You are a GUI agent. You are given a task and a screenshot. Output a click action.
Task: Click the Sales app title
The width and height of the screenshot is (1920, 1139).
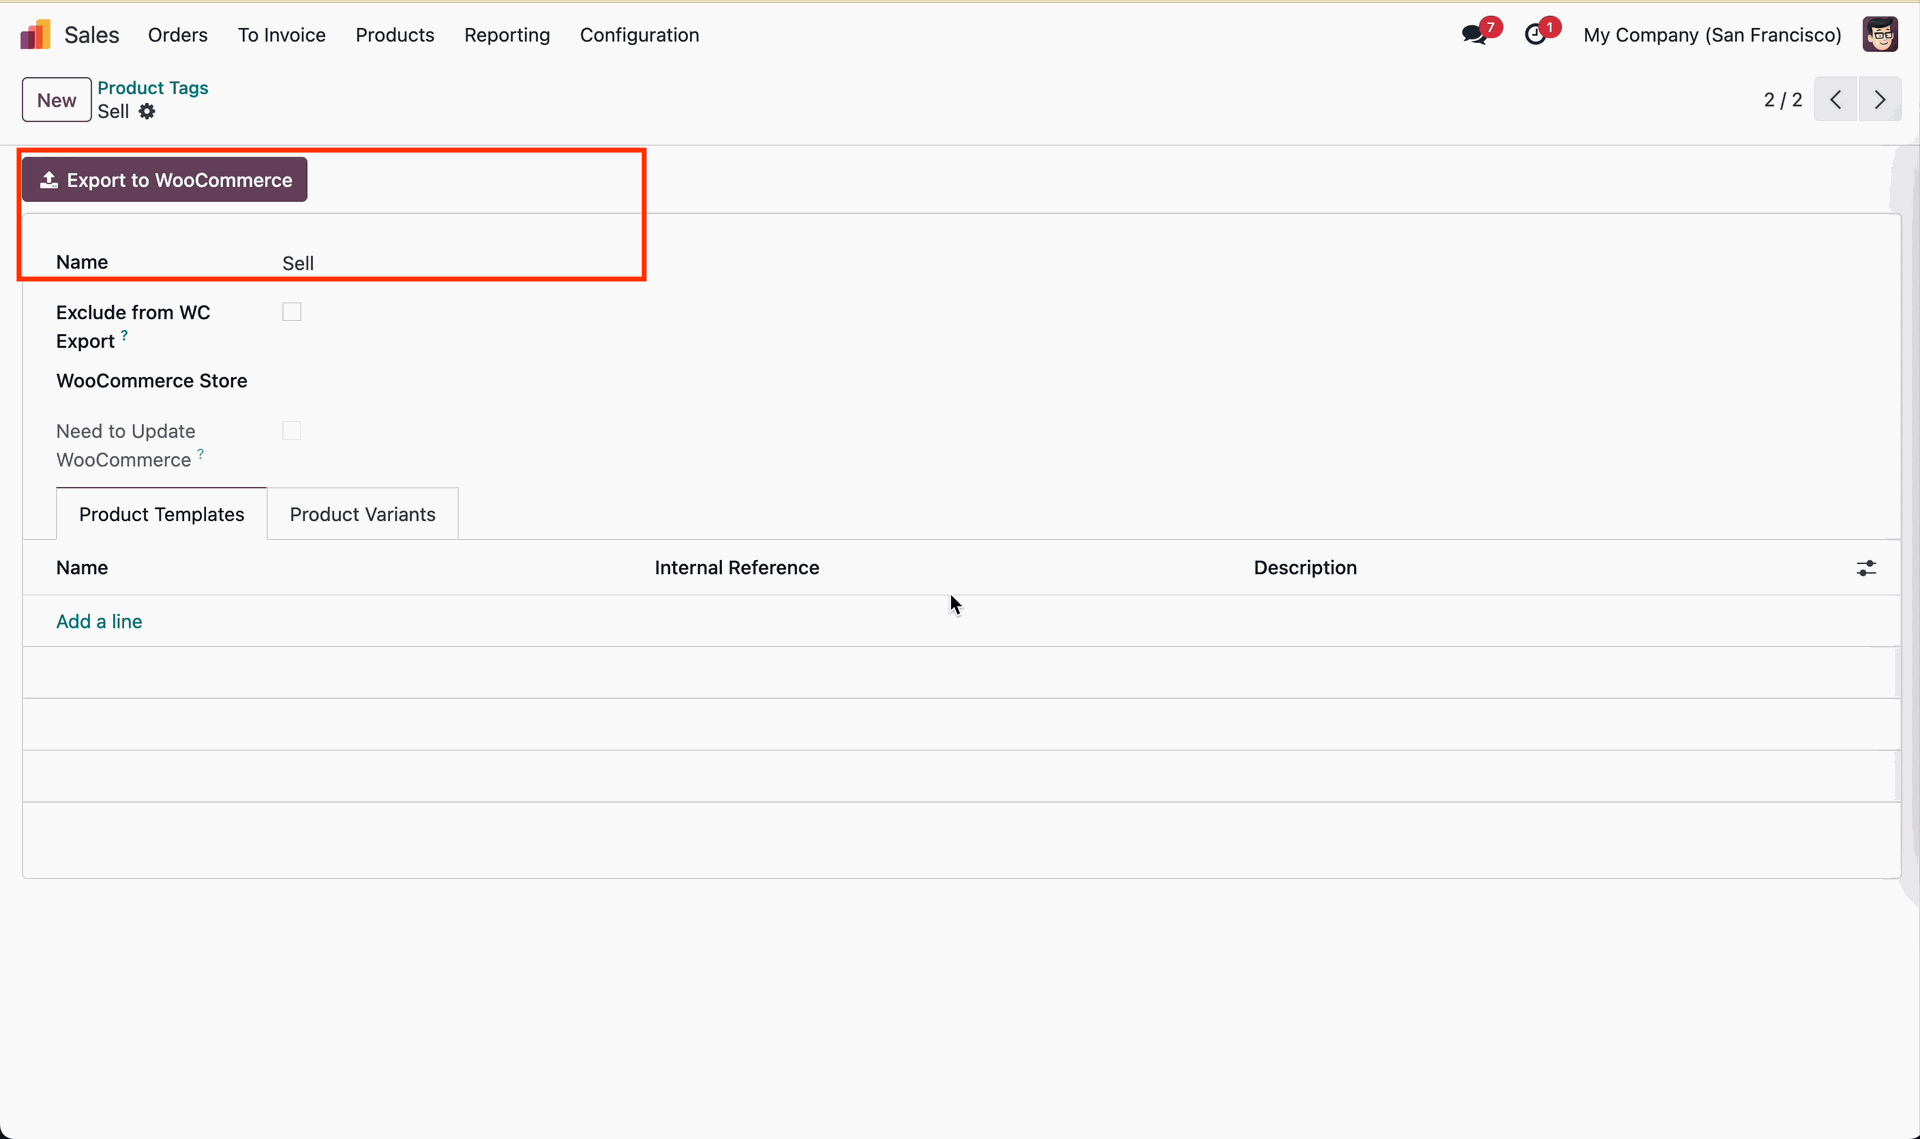pyautogui.click(x=92, y=35)
